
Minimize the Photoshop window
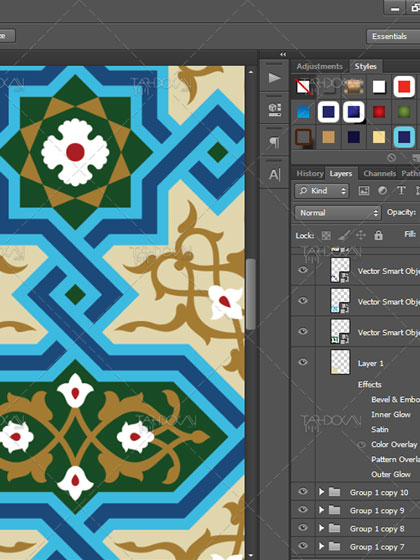(x=395, y=9)
